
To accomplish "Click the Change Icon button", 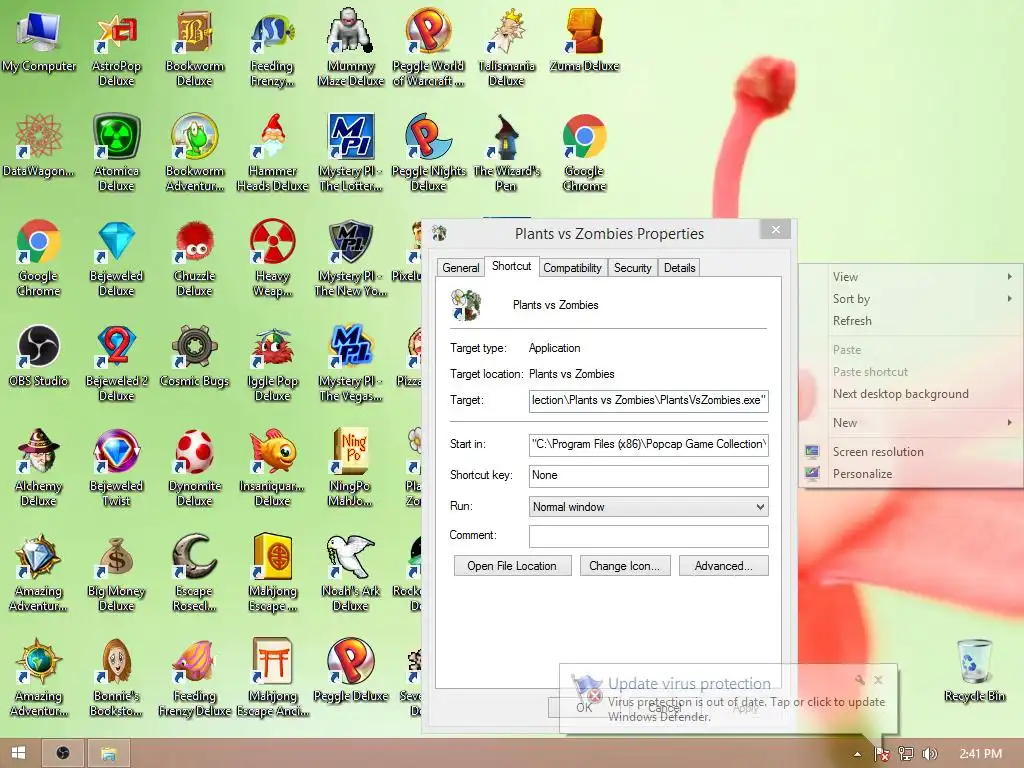I will click(x=624, y=566).
